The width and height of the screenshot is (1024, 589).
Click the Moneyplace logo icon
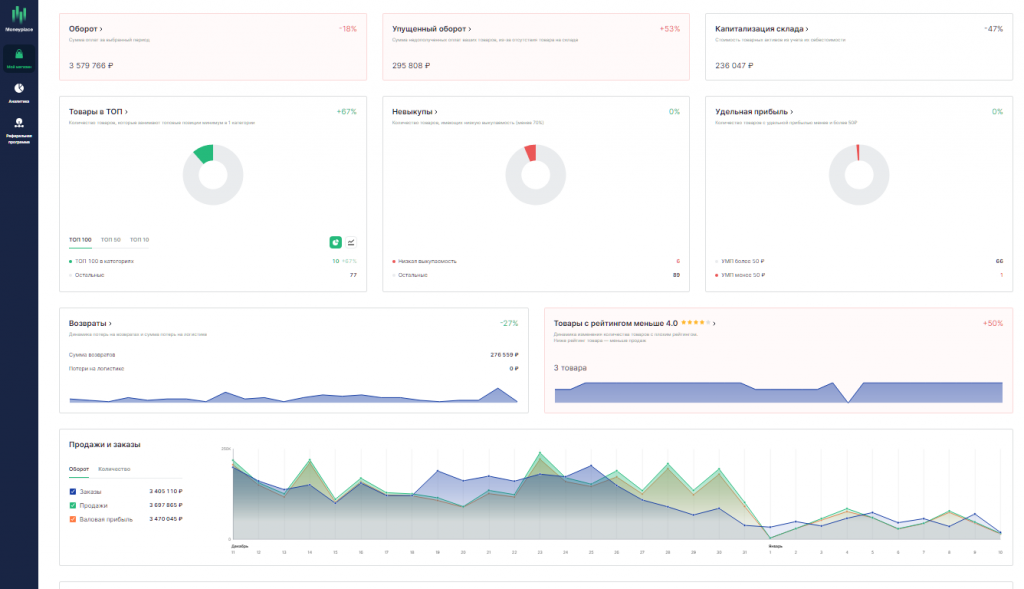(19, 14)
